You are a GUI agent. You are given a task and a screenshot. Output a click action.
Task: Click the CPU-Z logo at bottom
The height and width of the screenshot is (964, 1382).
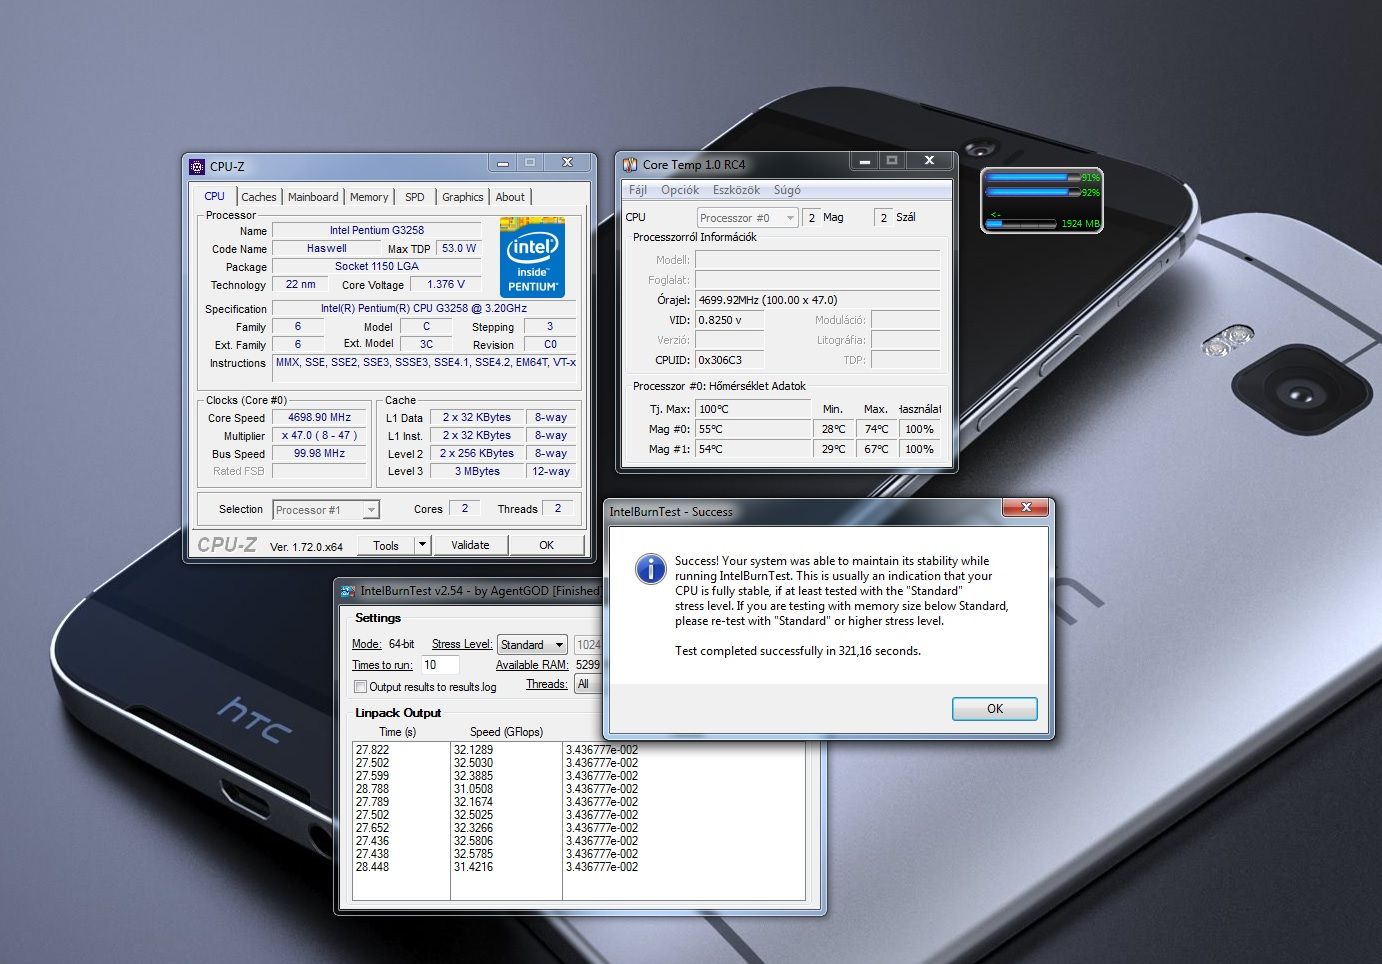tap(227, 545)
